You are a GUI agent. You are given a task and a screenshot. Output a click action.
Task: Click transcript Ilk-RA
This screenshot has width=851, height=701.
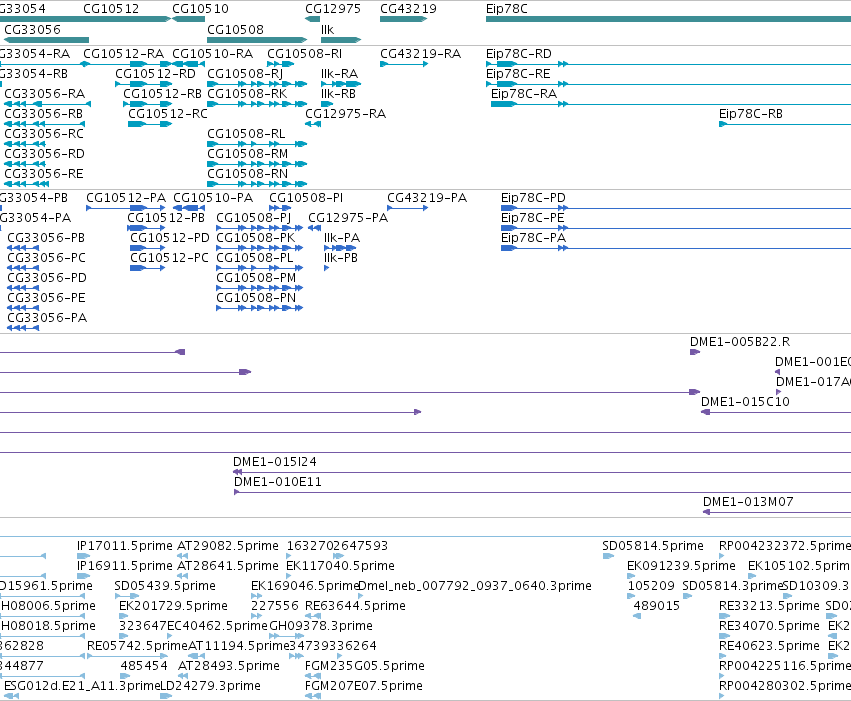coord(339,74)
